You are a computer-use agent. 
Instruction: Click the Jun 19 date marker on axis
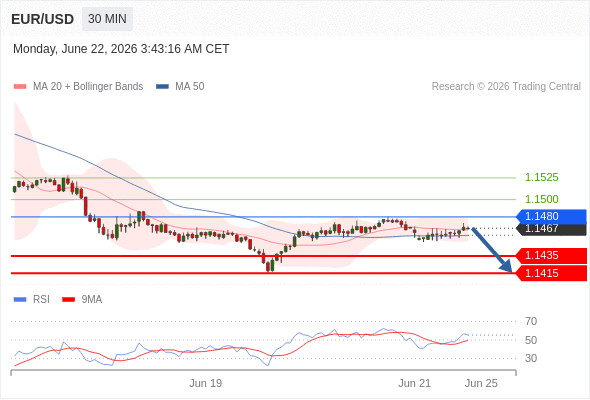coord(205,383)
